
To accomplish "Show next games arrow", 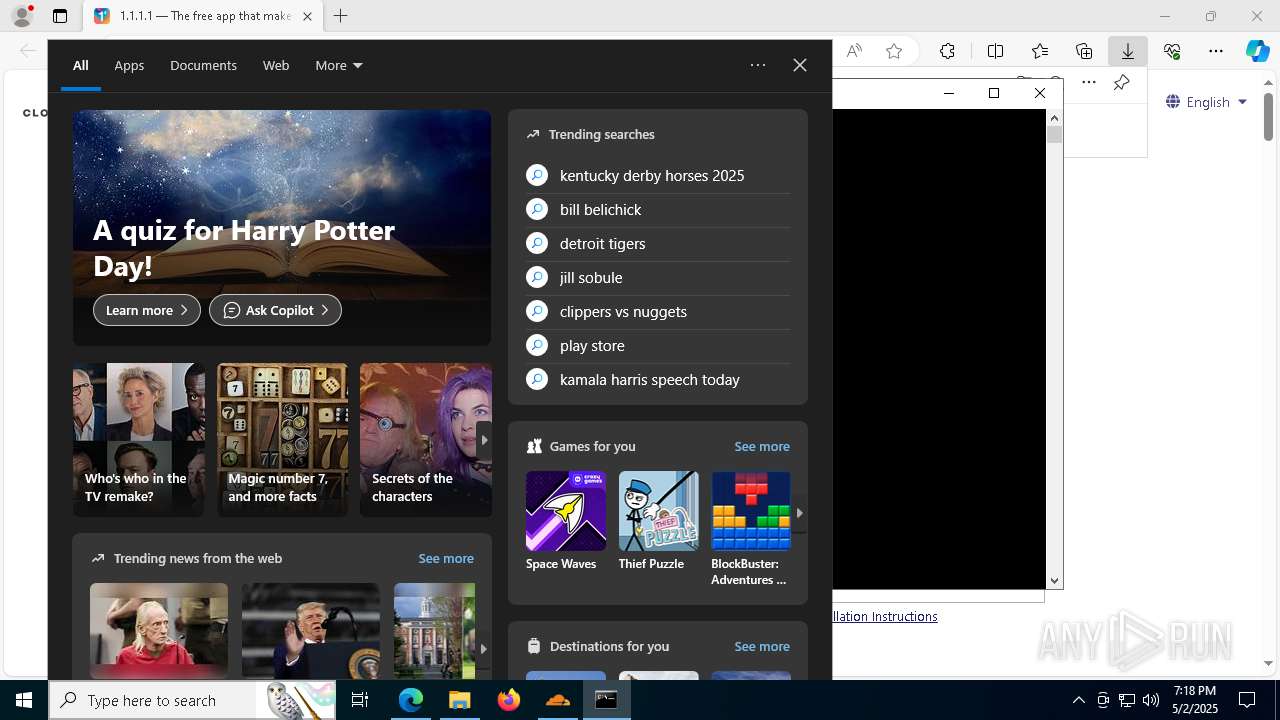I will 799,513.
